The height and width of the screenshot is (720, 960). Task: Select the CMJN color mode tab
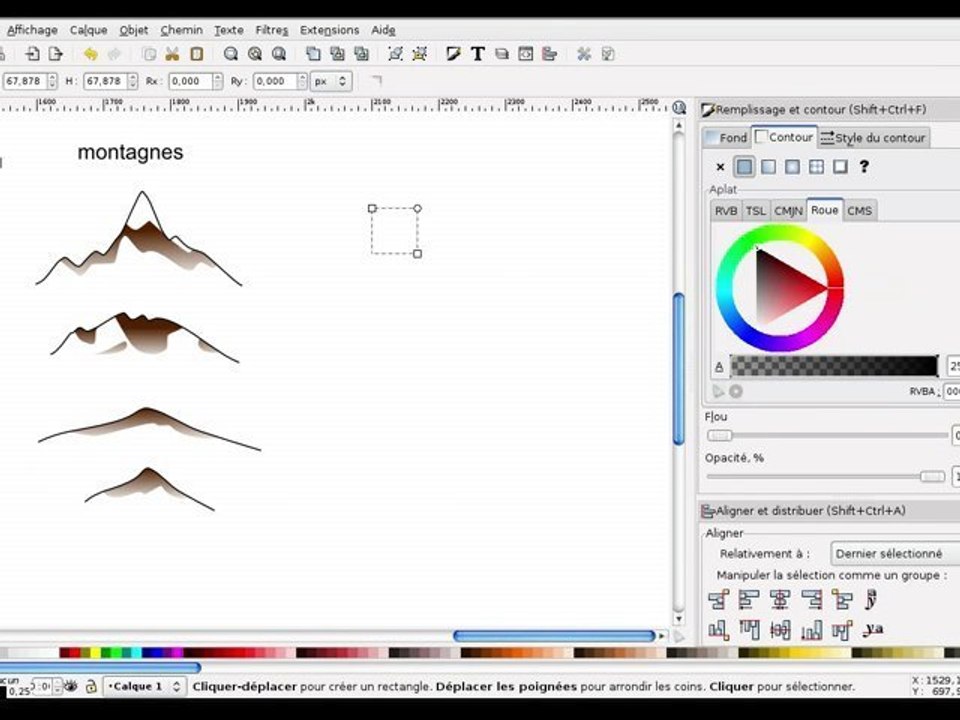[x=788, y=211]
